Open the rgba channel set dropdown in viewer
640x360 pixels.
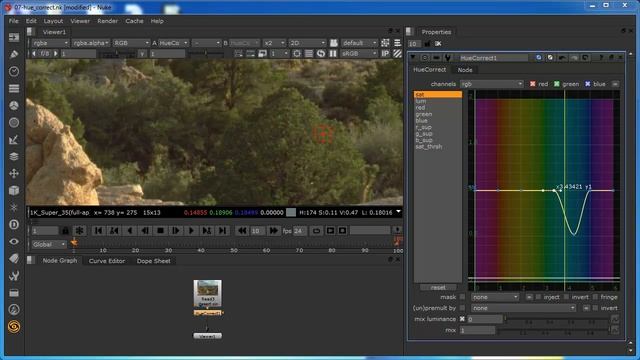pos(50,43)
